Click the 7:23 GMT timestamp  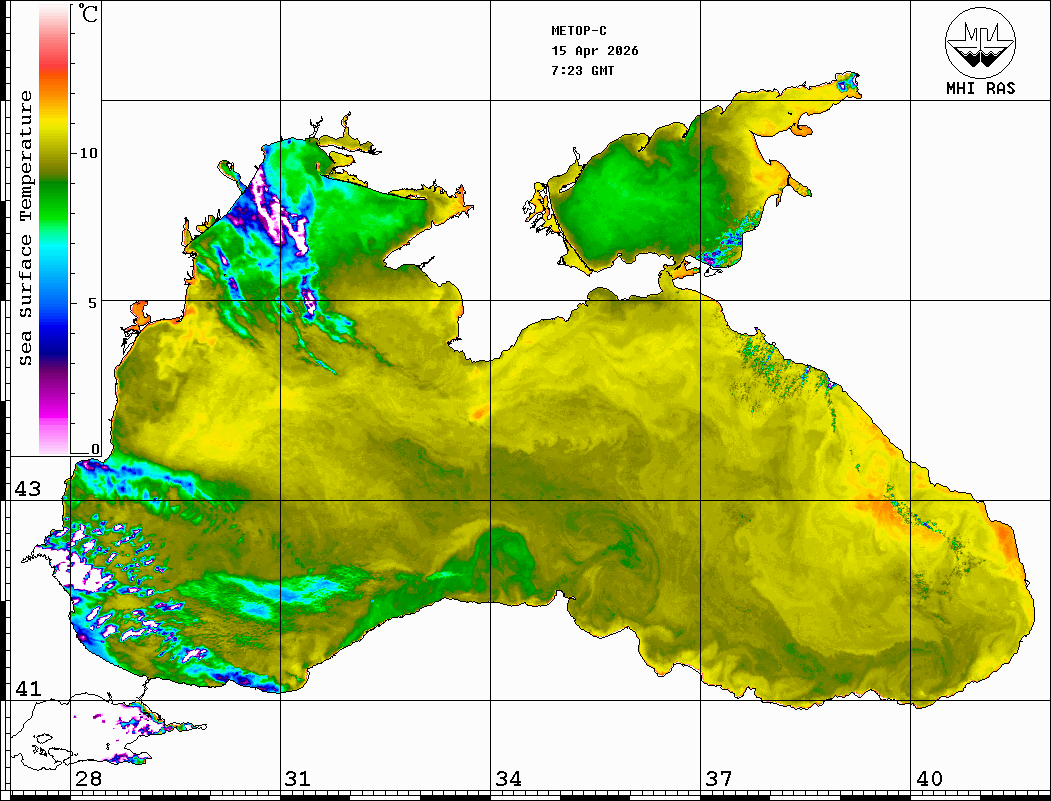pyautogui.click(x=583, y=71)
